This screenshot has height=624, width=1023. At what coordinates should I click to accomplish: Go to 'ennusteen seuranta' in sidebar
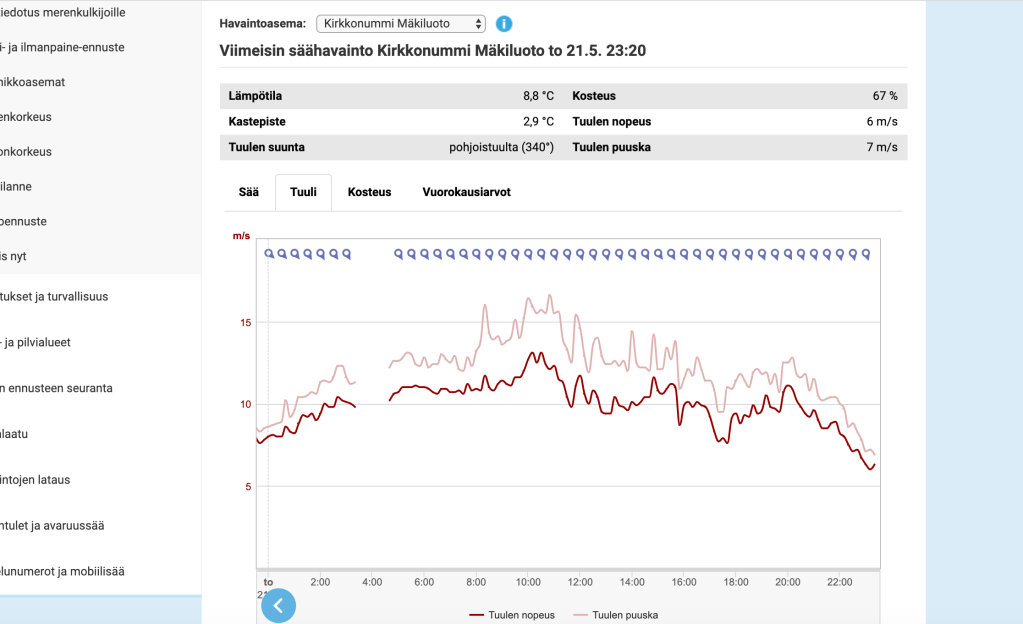coord(56,388)
